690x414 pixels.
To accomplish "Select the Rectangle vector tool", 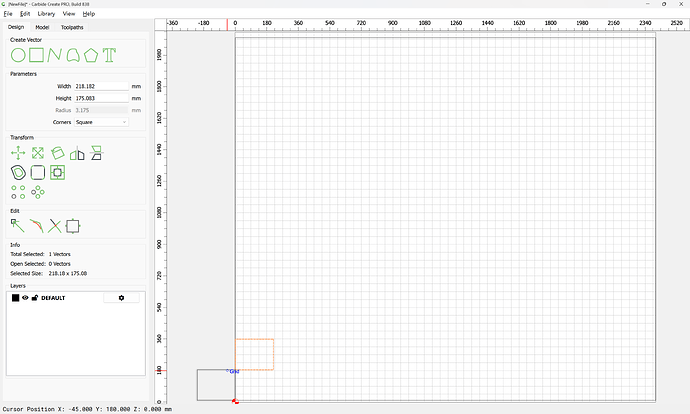I will [36, 54].
